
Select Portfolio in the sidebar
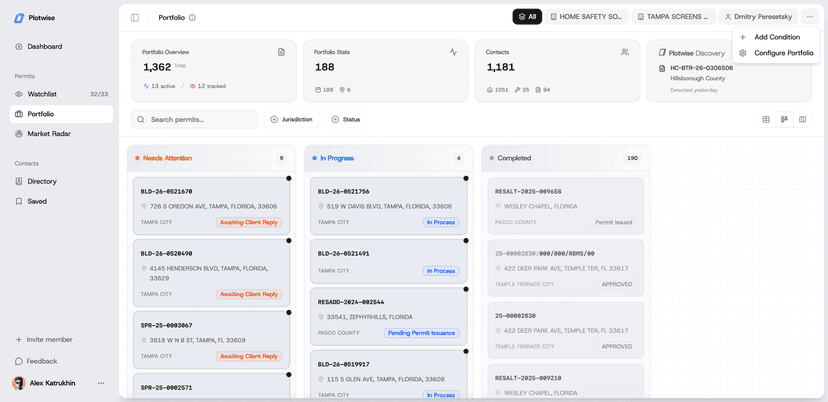tap(61, 114)
